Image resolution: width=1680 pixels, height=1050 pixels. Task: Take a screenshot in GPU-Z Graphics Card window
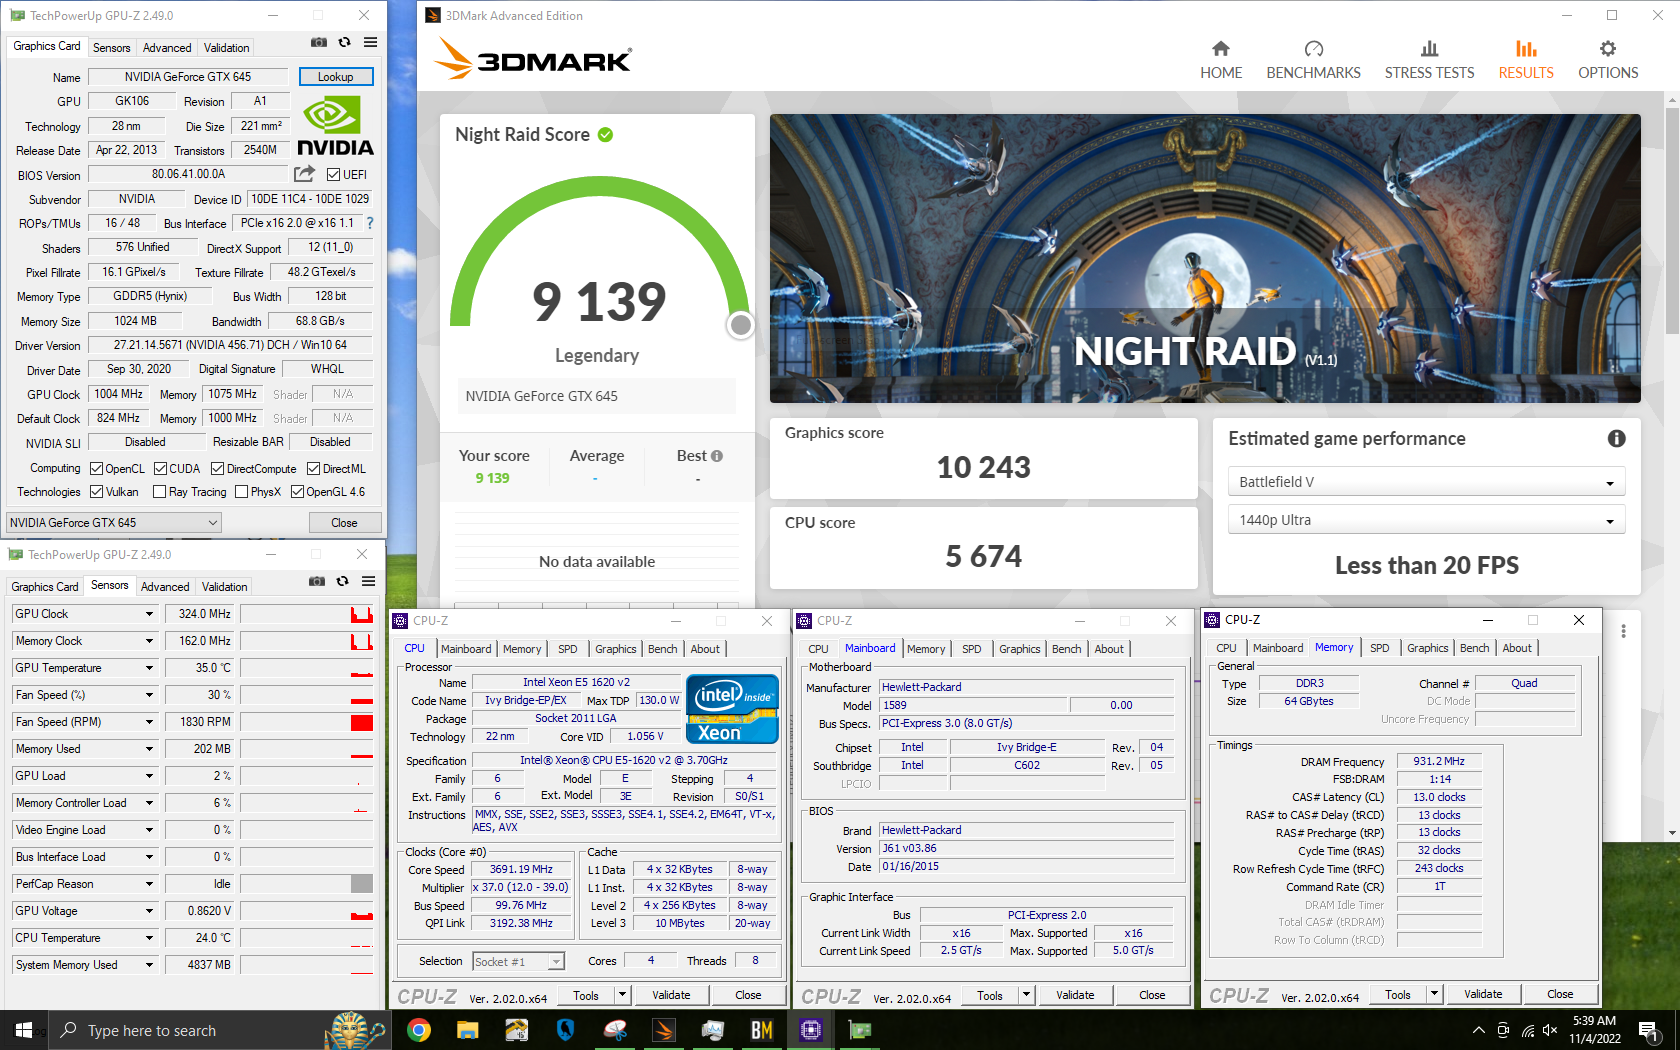(x=318, y=43)
